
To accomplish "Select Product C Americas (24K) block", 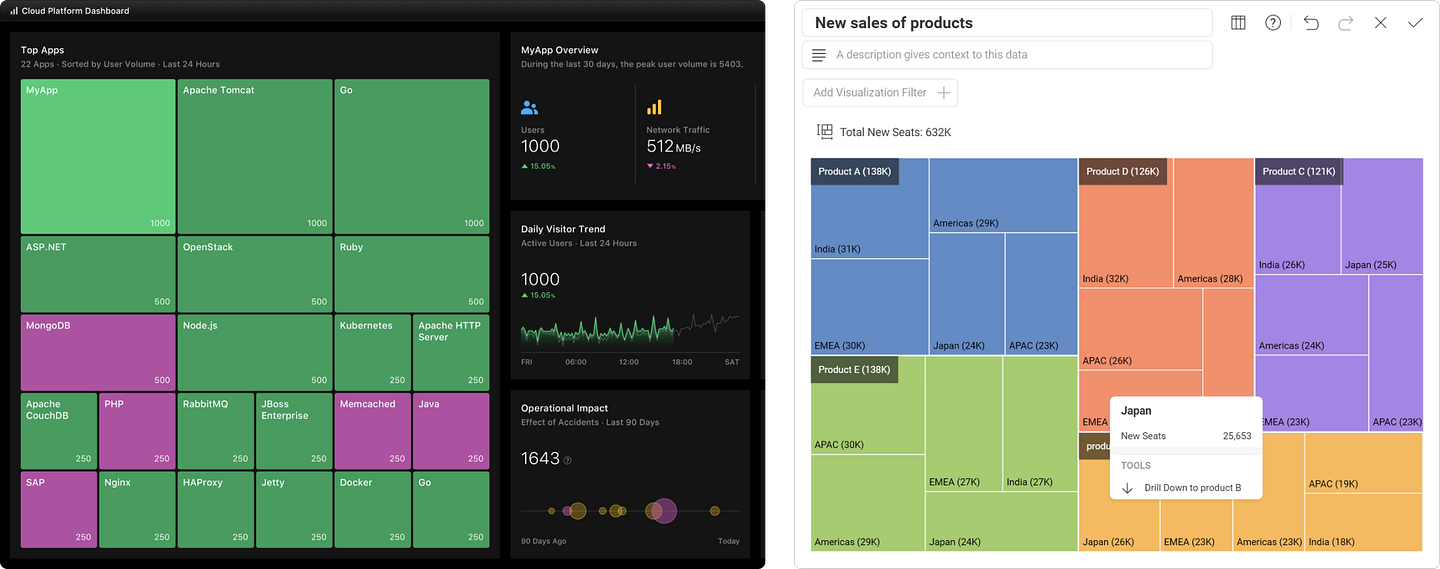I will [1311, 315].
